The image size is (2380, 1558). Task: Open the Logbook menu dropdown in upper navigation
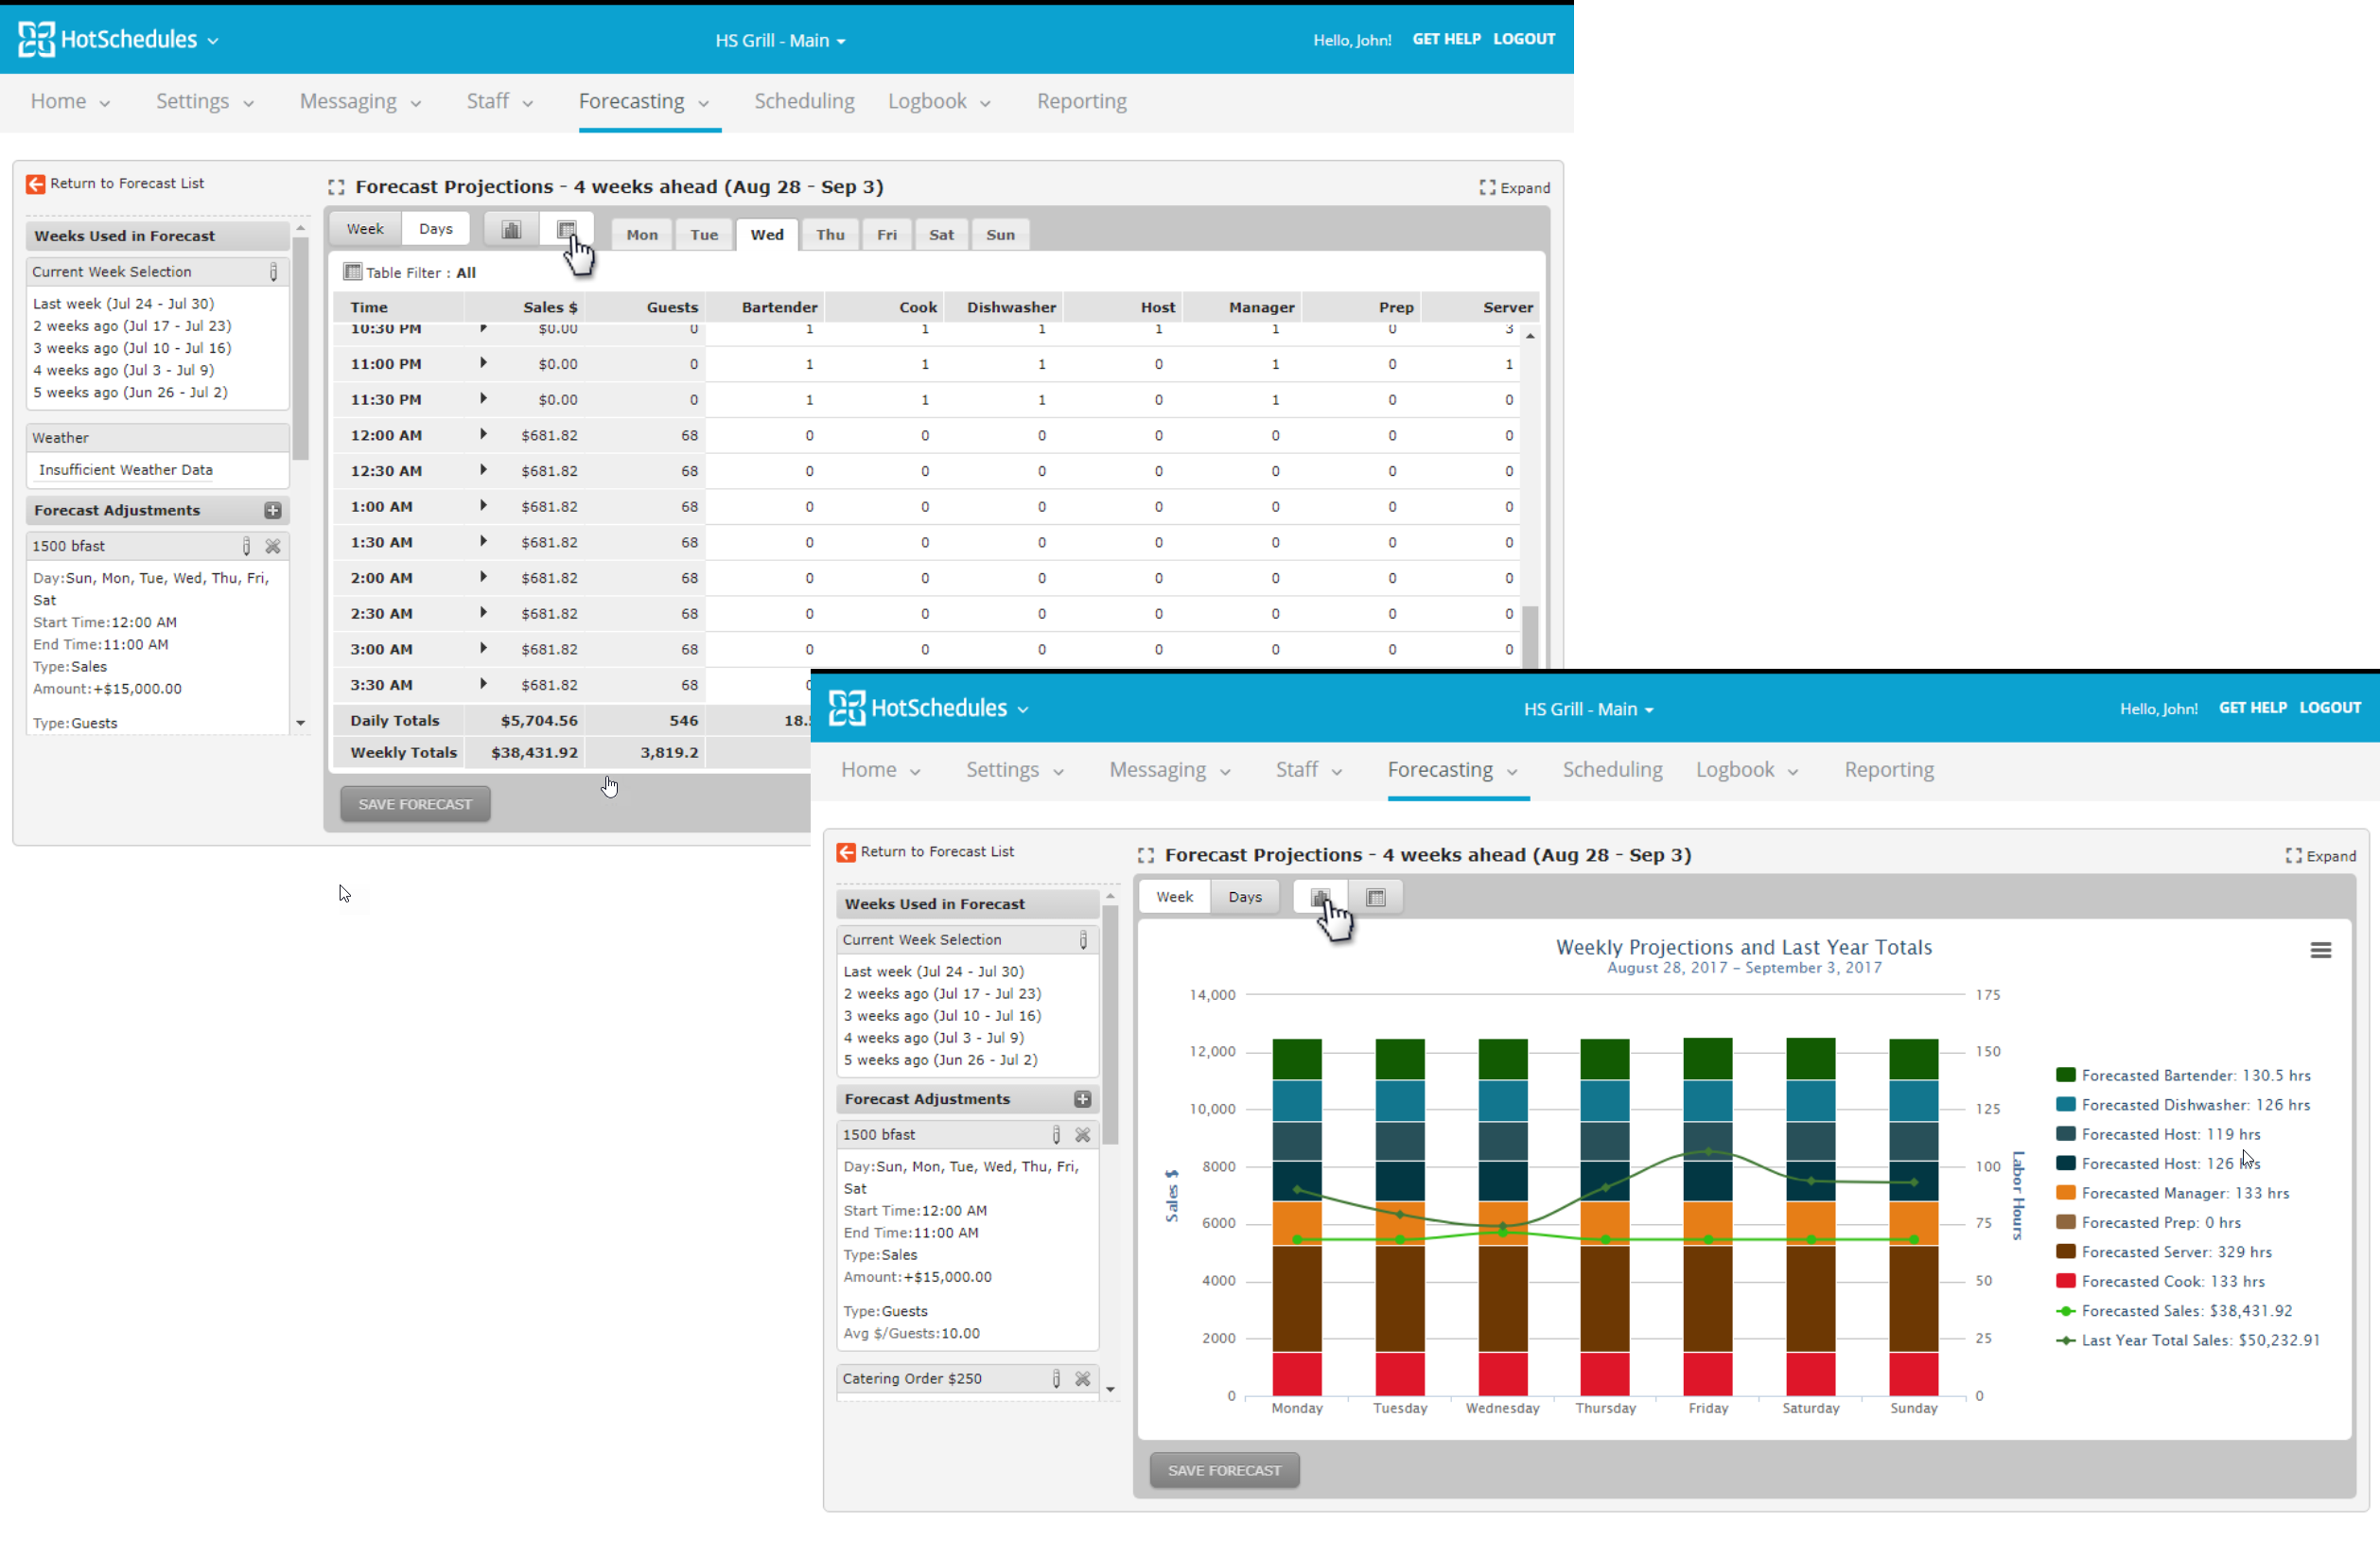[x=938, y=102]
